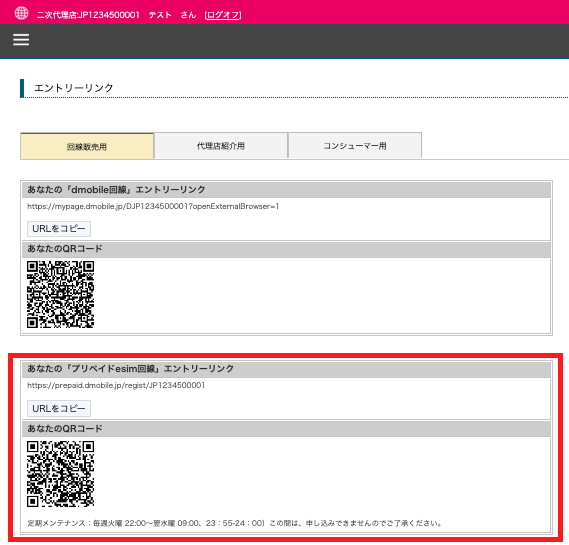Click the あなたの「dmobile回線」エントリーリンク header
Screen dimensions: 569x545
286,190
